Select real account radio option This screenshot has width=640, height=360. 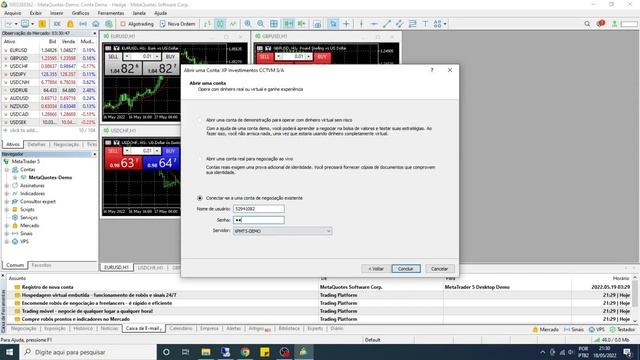point(200,159)
